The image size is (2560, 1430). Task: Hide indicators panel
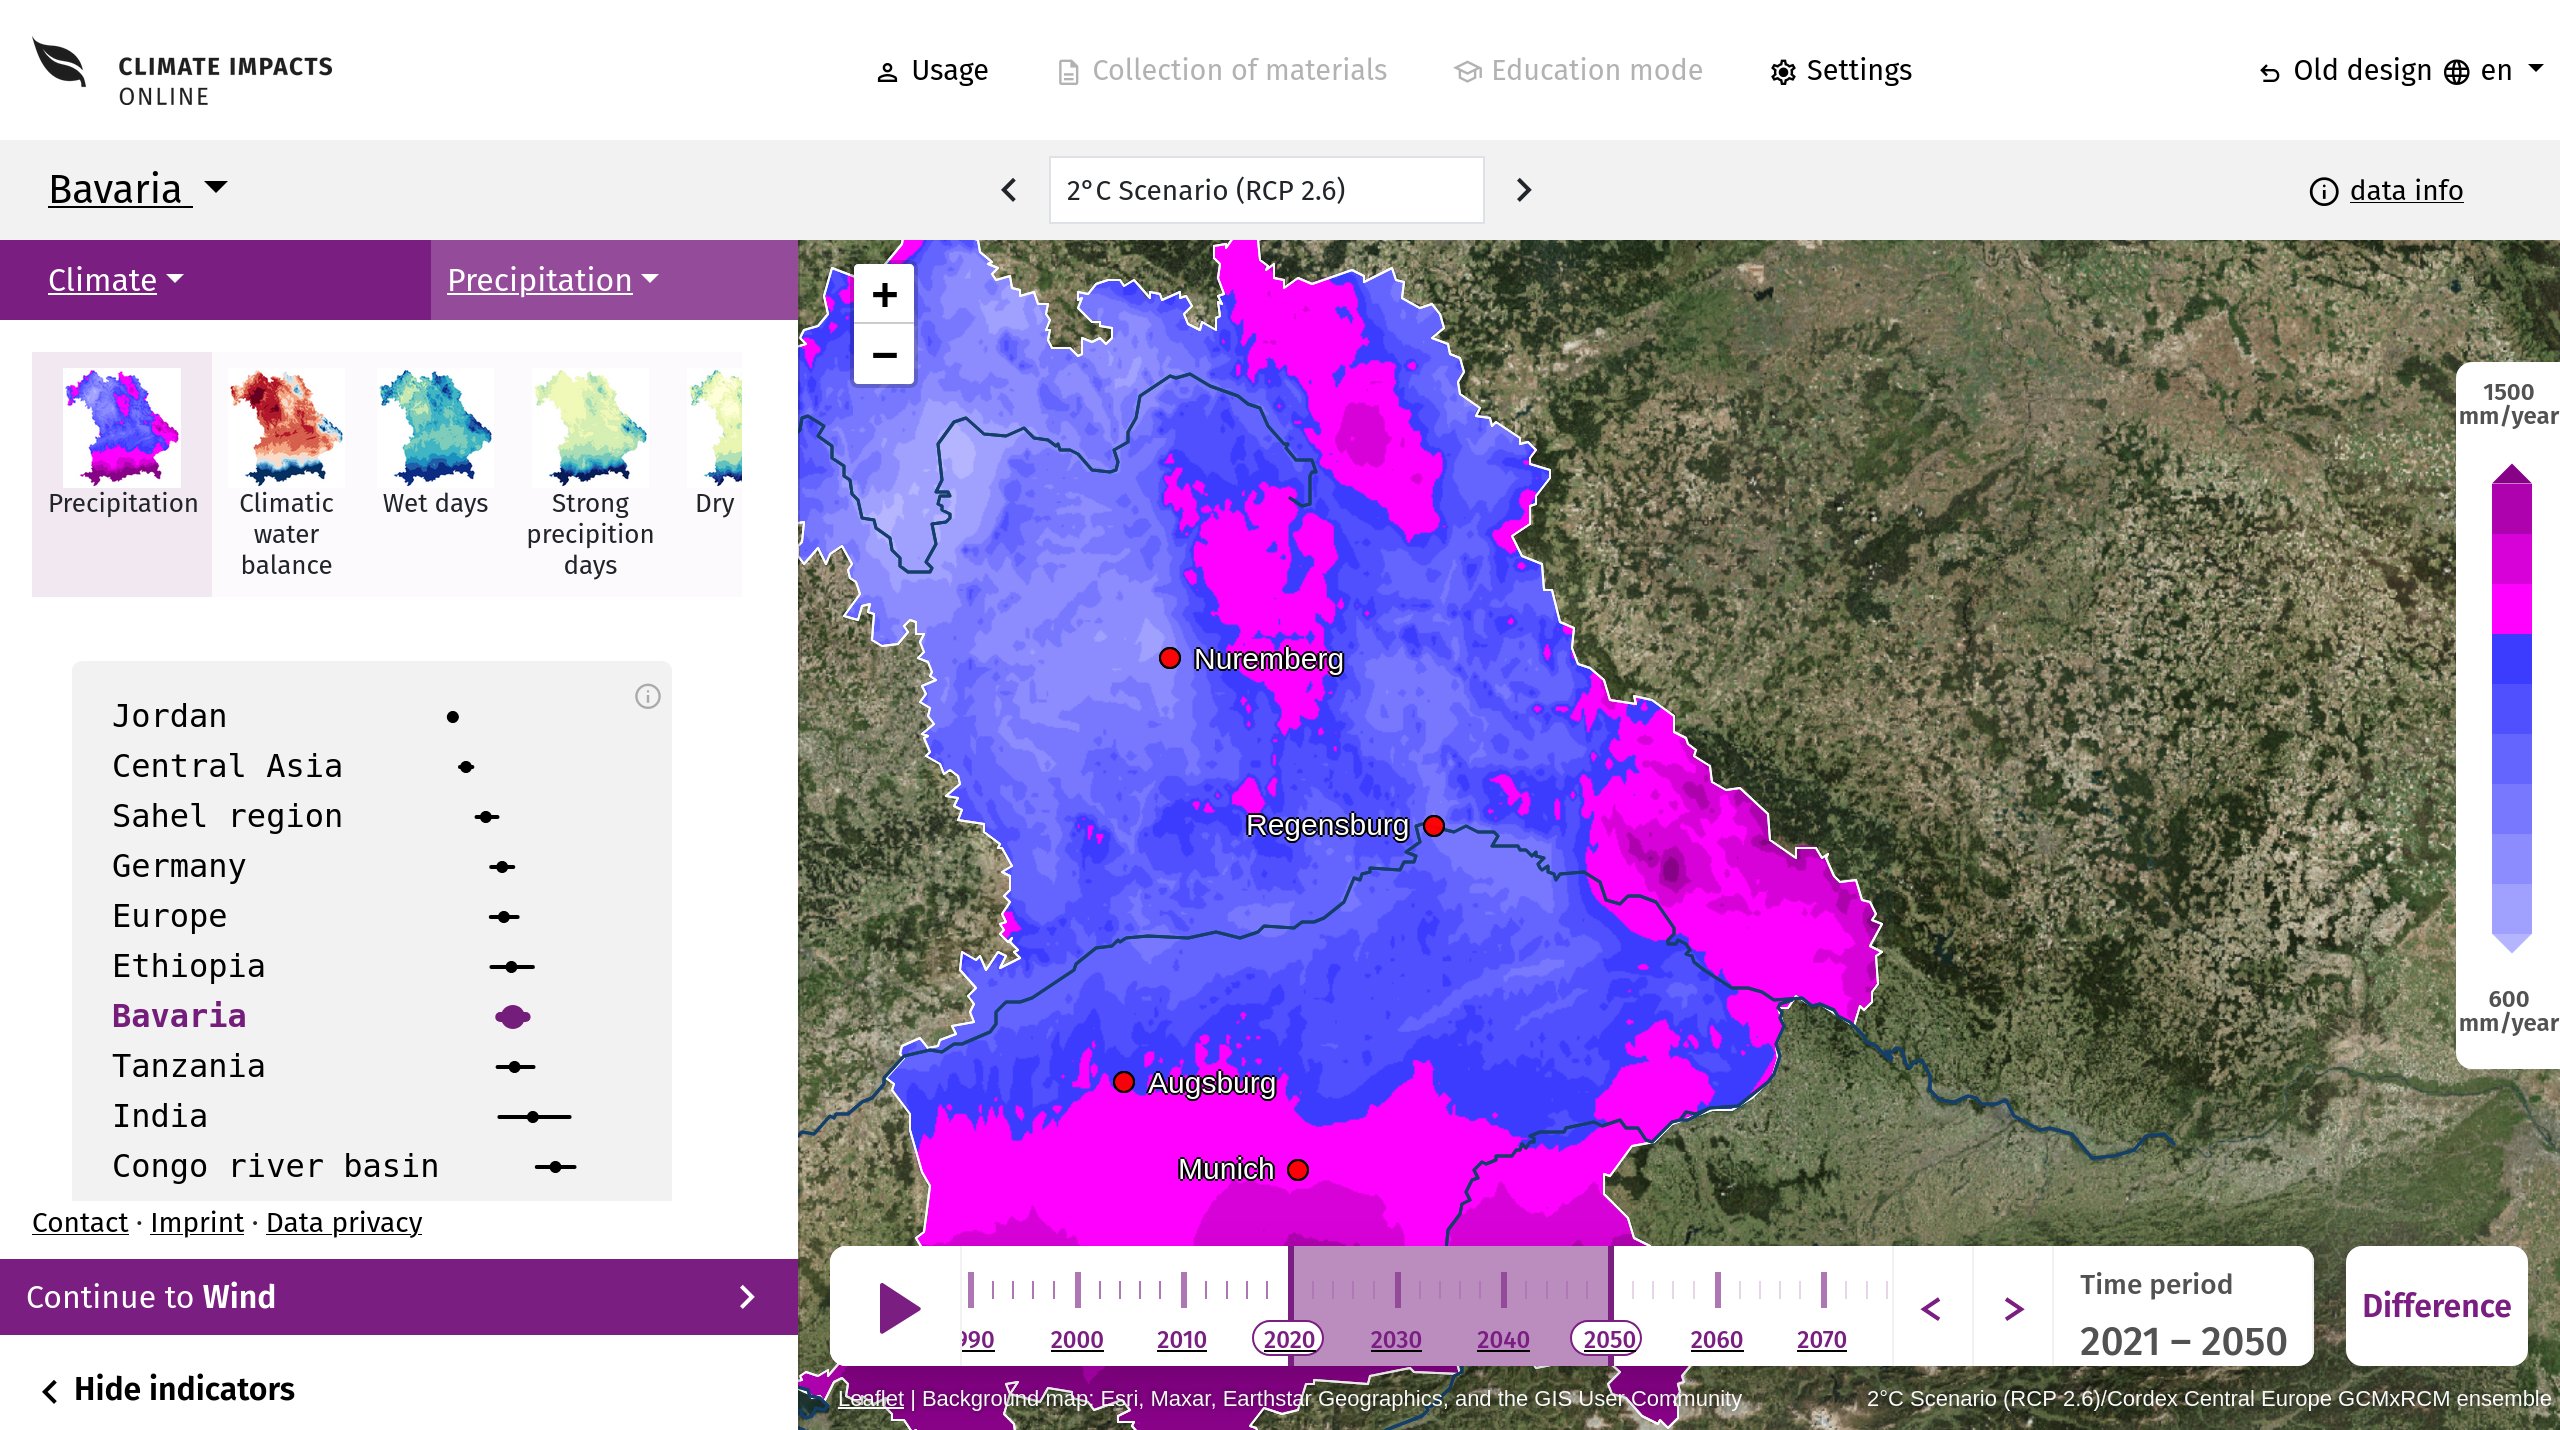coord(168,1389)
